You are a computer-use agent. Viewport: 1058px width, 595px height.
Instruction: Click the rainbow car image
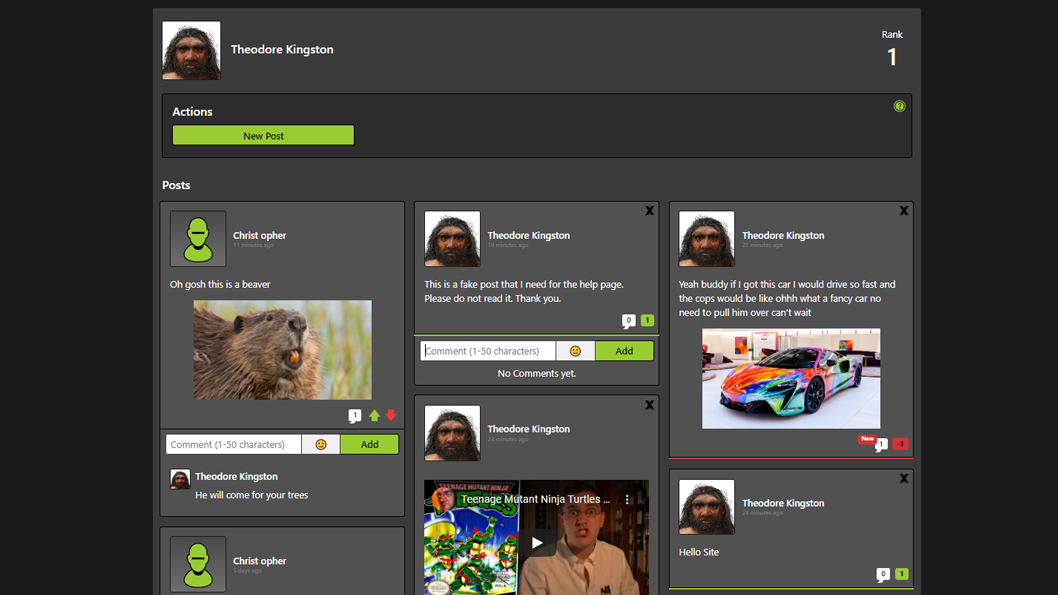coord(790,379)
